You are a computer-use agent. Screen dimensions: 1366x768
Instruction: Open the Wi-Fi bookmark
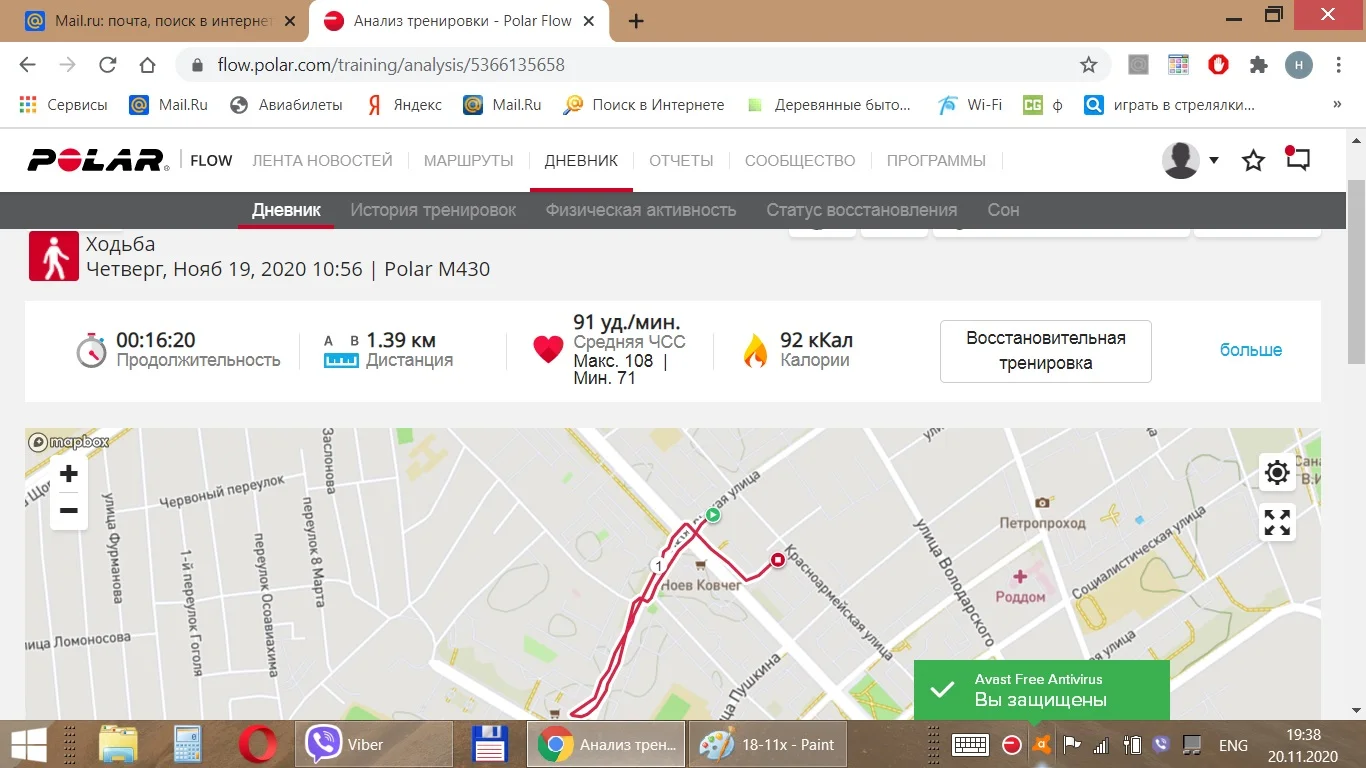pyautogui.click(x=970, y=104)
